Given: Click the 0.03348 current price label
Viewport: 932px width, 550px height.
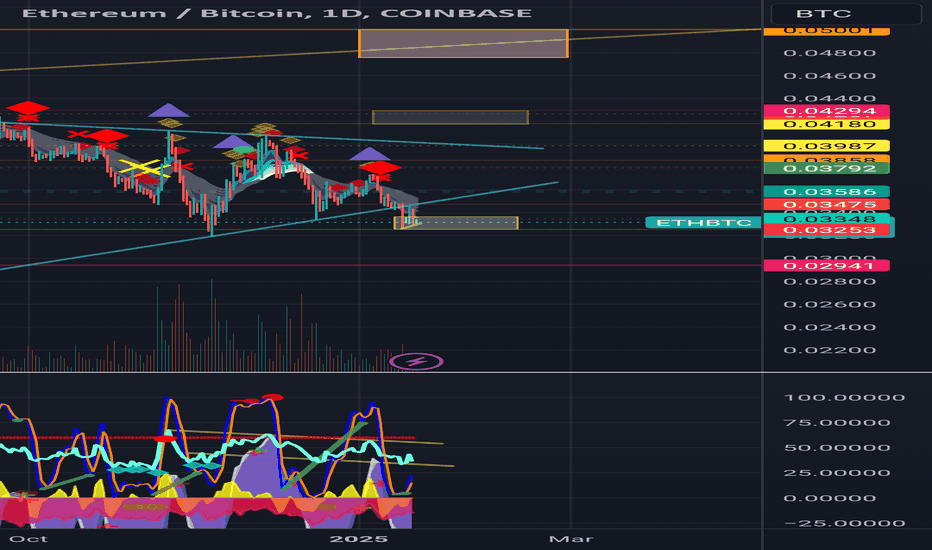Looking at the screenshot, I should coord(829,219).
